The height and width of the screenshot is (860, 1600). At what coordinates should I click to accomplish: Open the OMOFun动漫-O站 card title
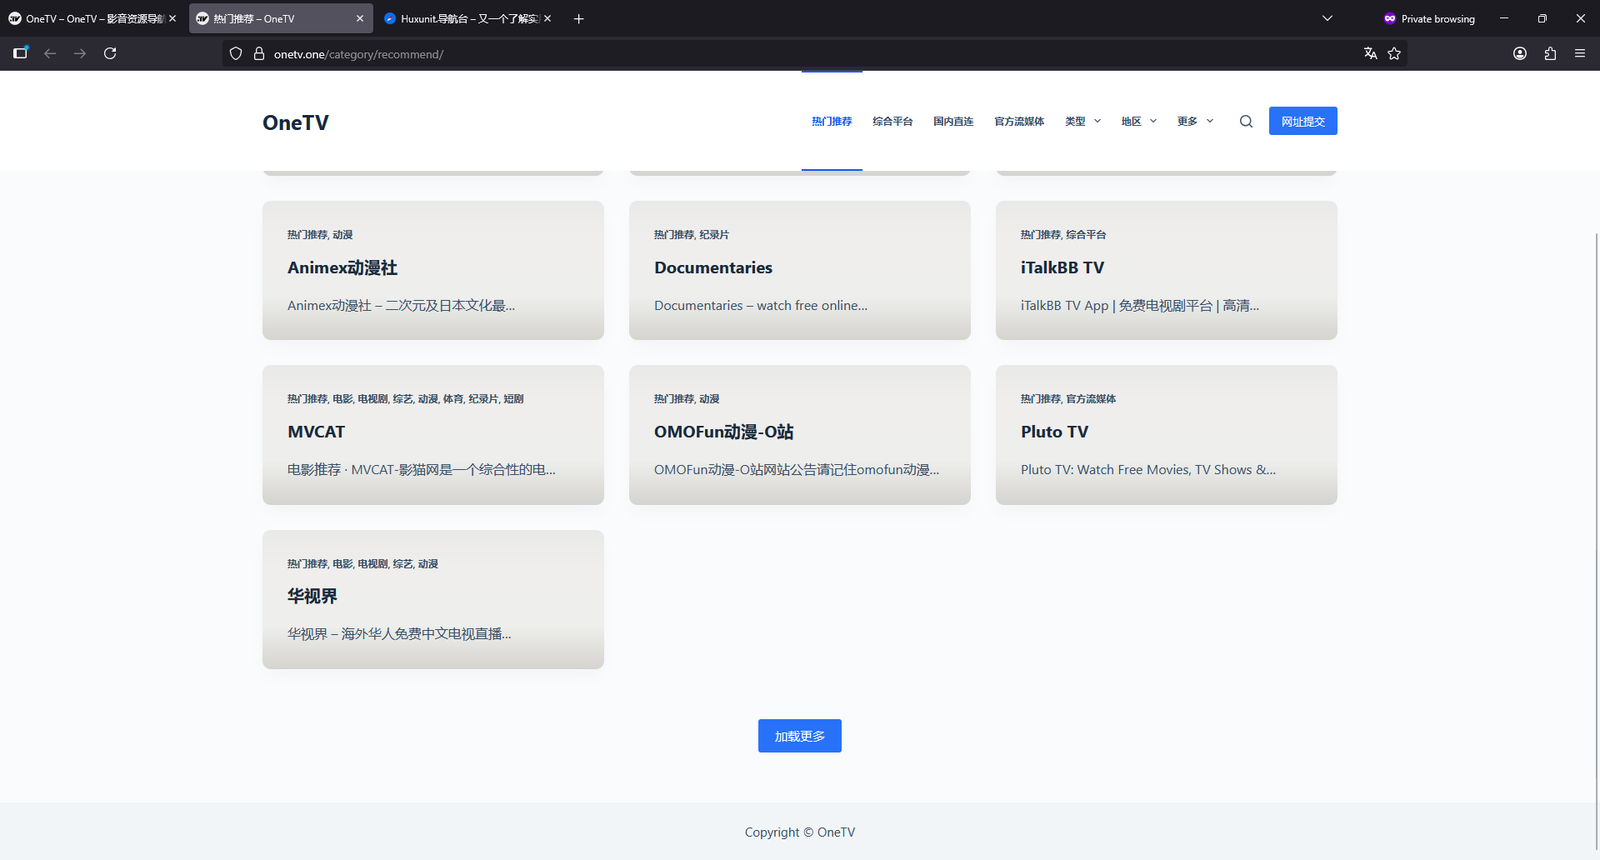coord(724,432)
